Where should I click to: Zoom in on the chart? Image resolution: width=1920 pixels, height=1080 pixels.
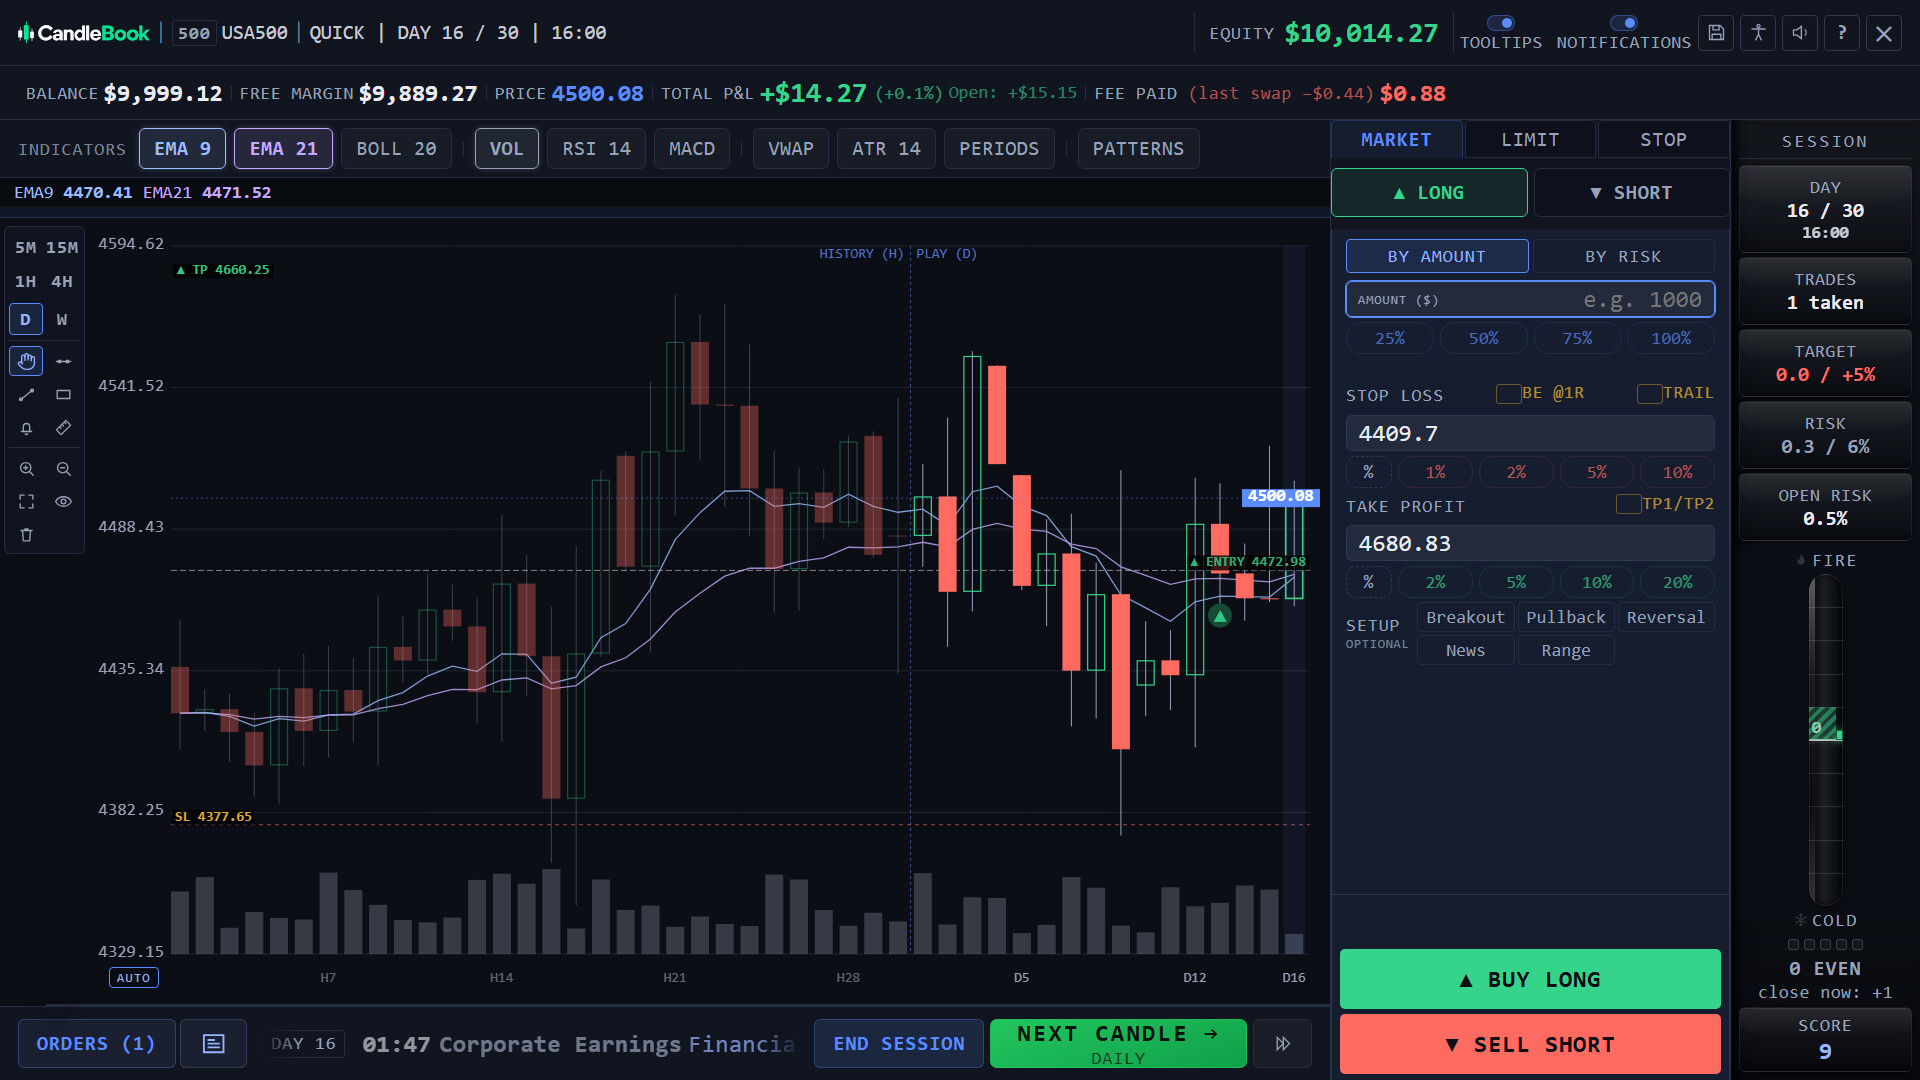point(26,469)
